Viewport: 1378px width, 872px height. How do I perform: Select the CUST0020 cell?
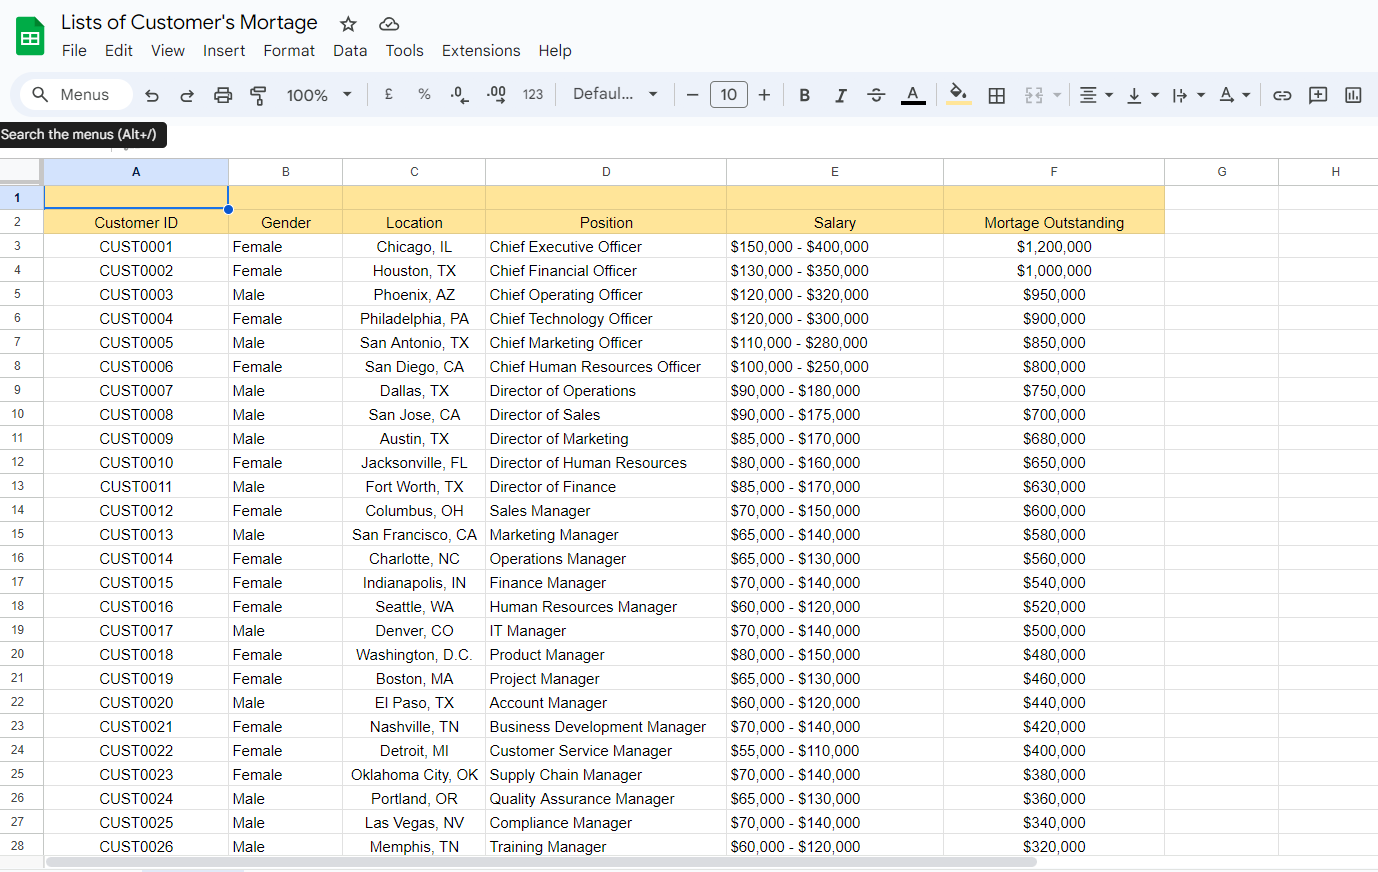(136, 702)
